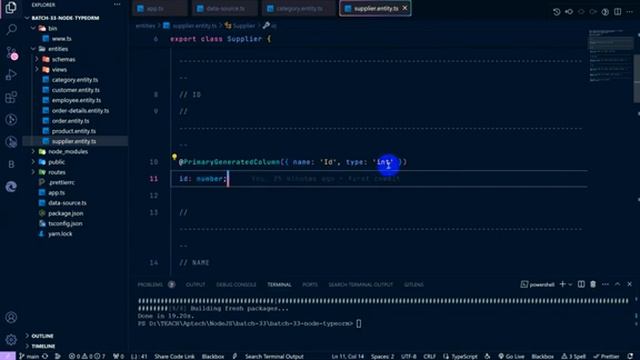Viewport: 640px width, 360px height.
Task: Open the Ports panel tab
Action: pyautogui.click(x=310, y=284)
